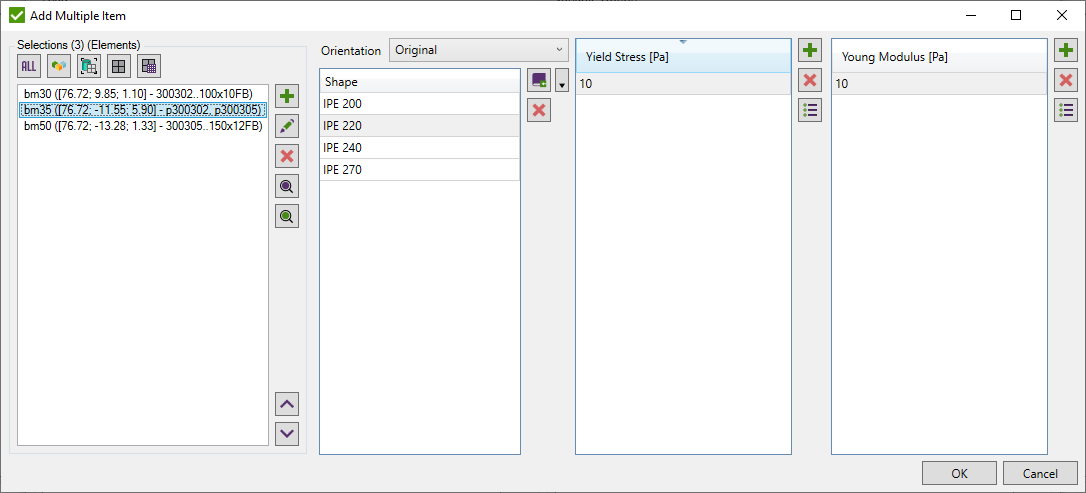
Task: Sort by Yield Stress [Pa] column header
Action: click(683, 57)
